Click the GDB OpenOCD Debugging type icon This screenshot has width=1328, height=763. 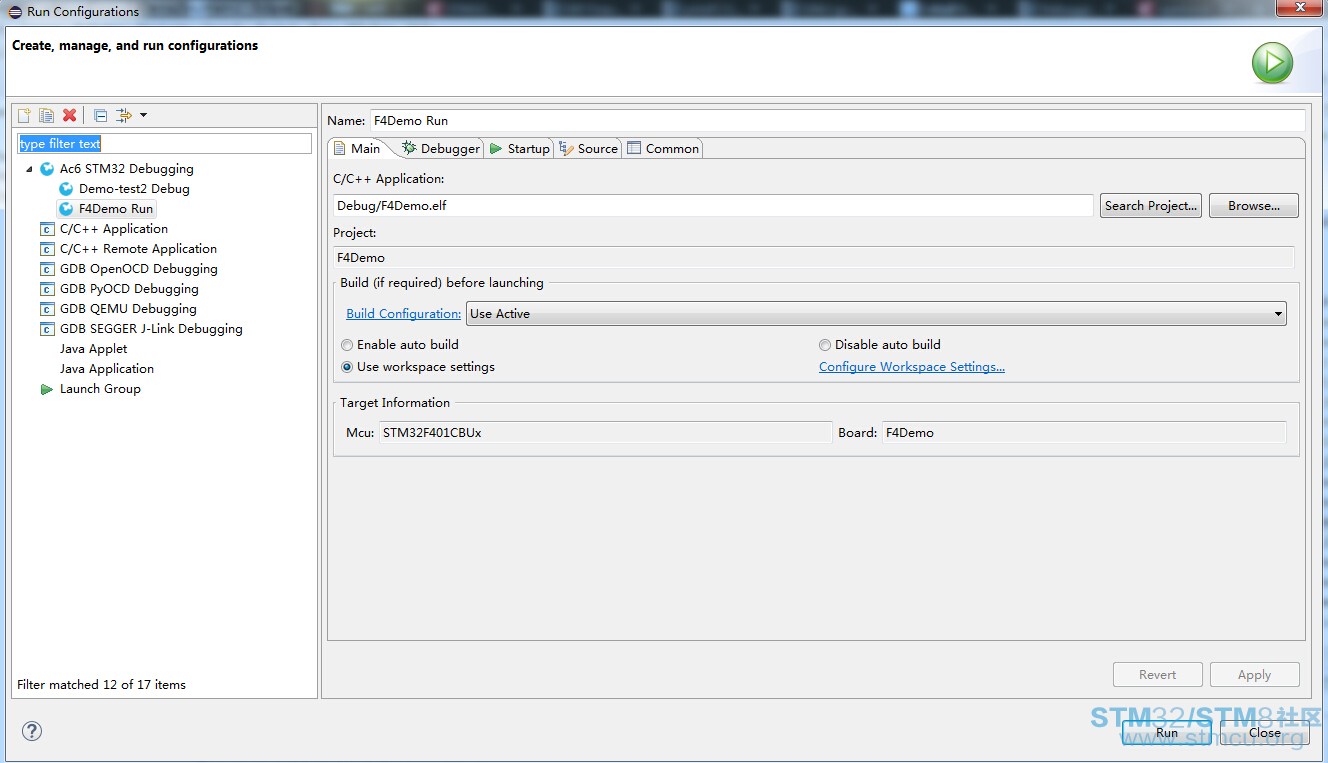(47, 269)
